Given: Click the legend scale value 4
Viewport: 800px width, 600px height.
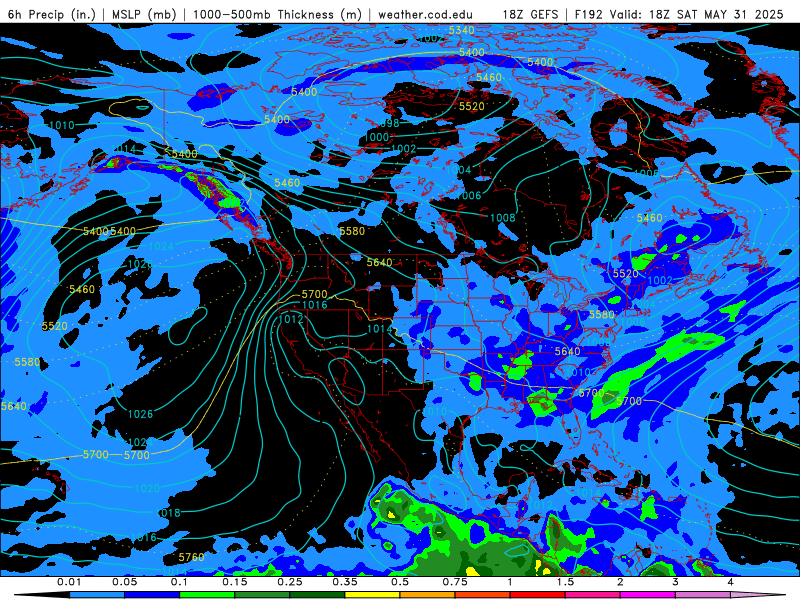Looking at the screenshot, I should click(730, 582).
